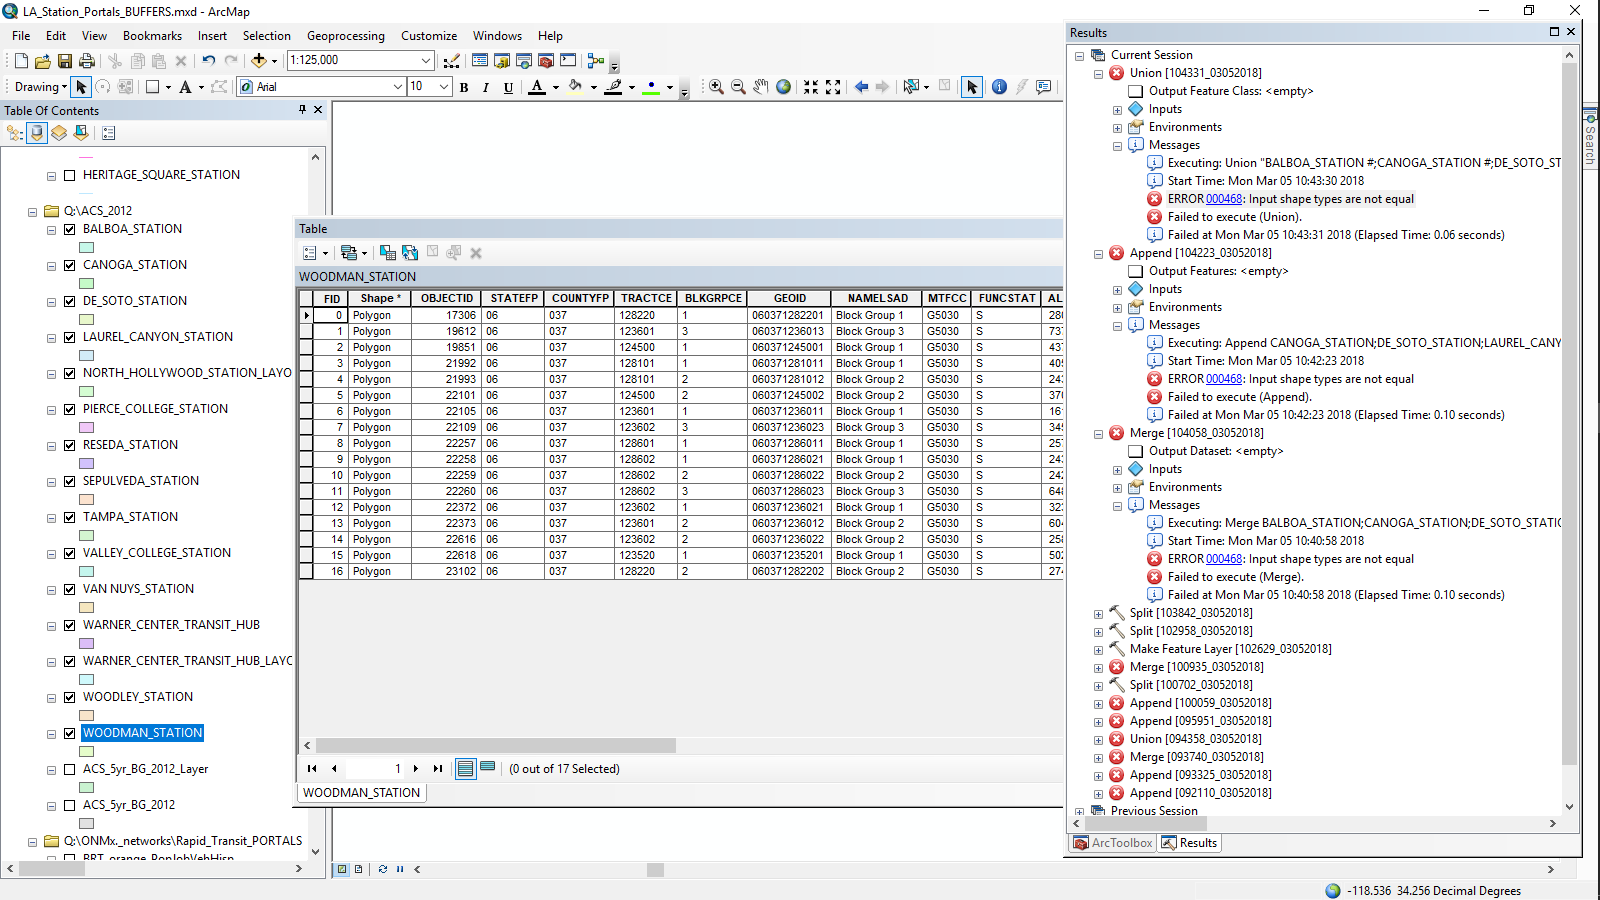Click Fixed Zoom In

coord(811,87)
